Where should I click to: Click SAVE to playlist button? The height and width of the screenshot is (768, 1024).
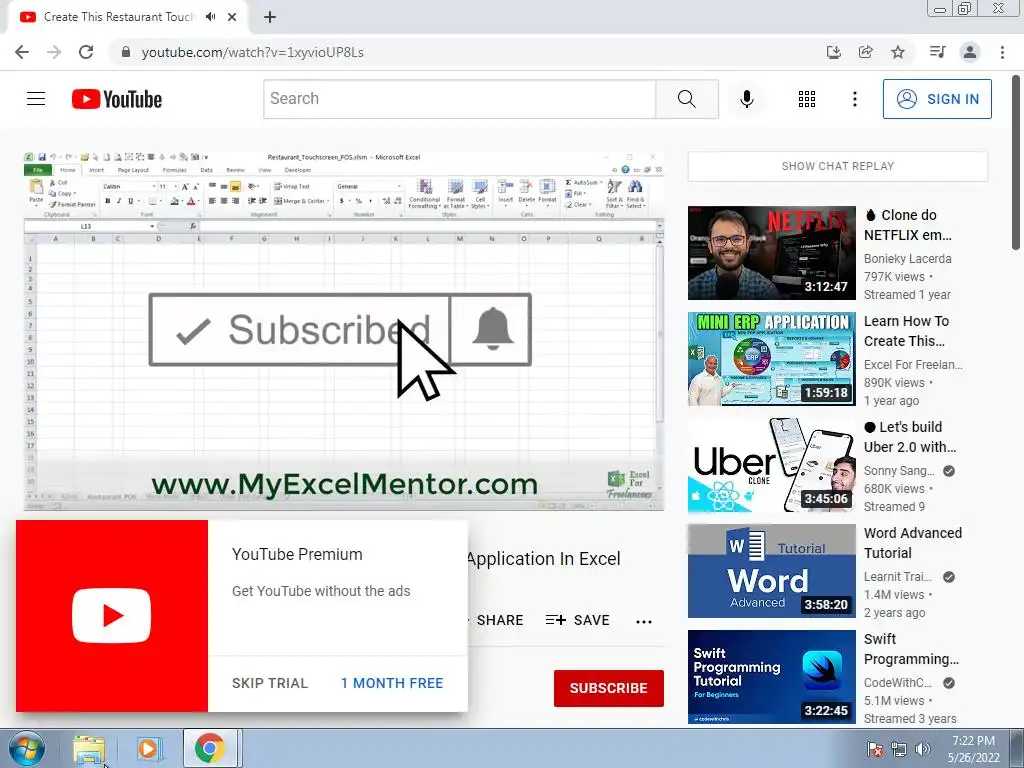[x=577, y=620]
